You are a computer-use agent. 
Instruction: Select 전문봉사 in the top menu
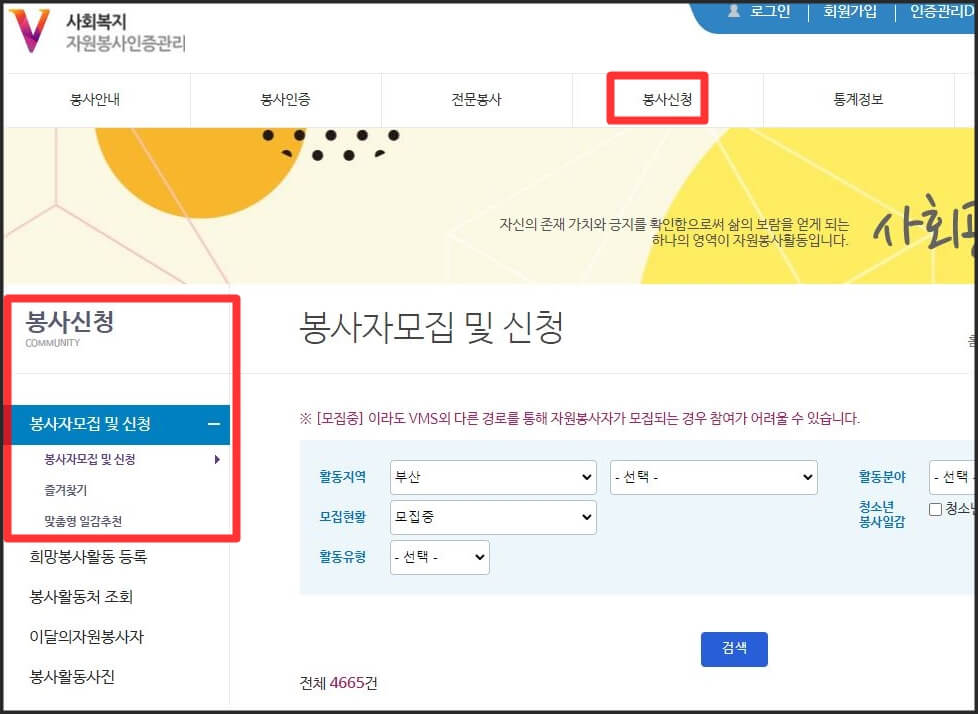[476, 100]
